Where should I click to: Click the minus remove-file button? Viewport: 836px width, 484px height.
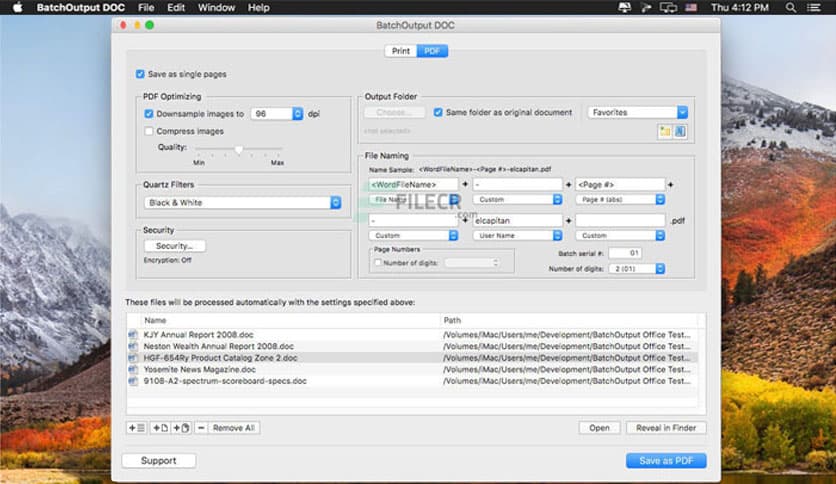coord(201,427)
